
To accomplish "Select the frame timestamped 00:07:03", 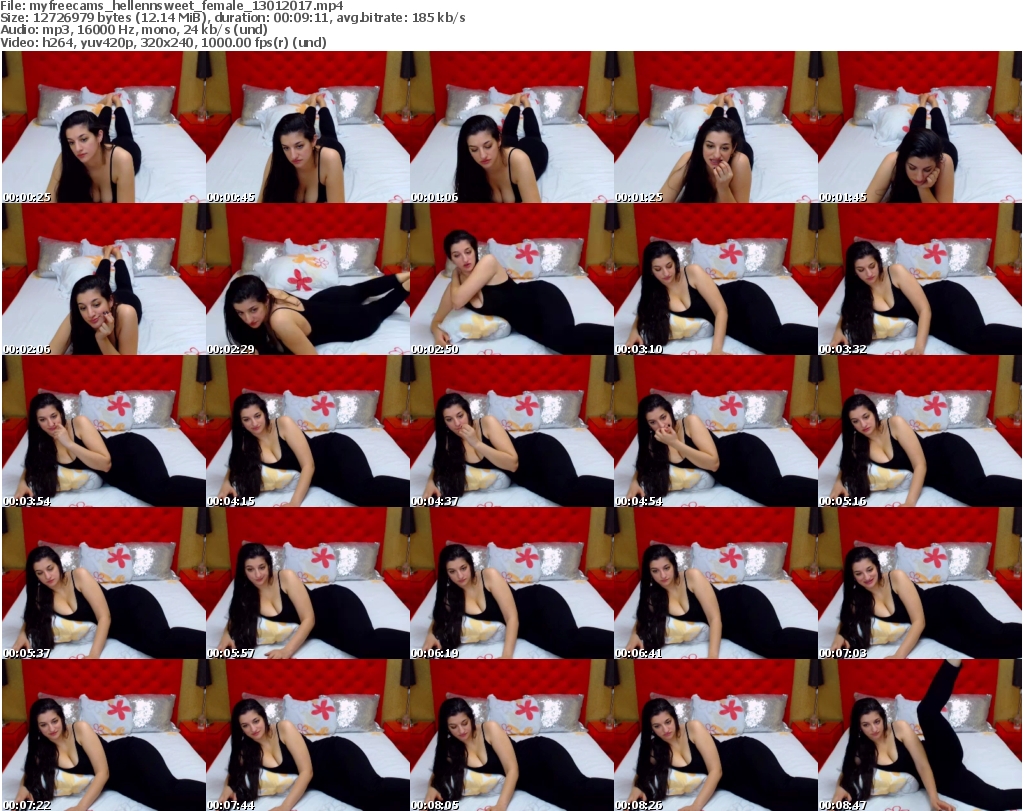I will pos(920,583).
